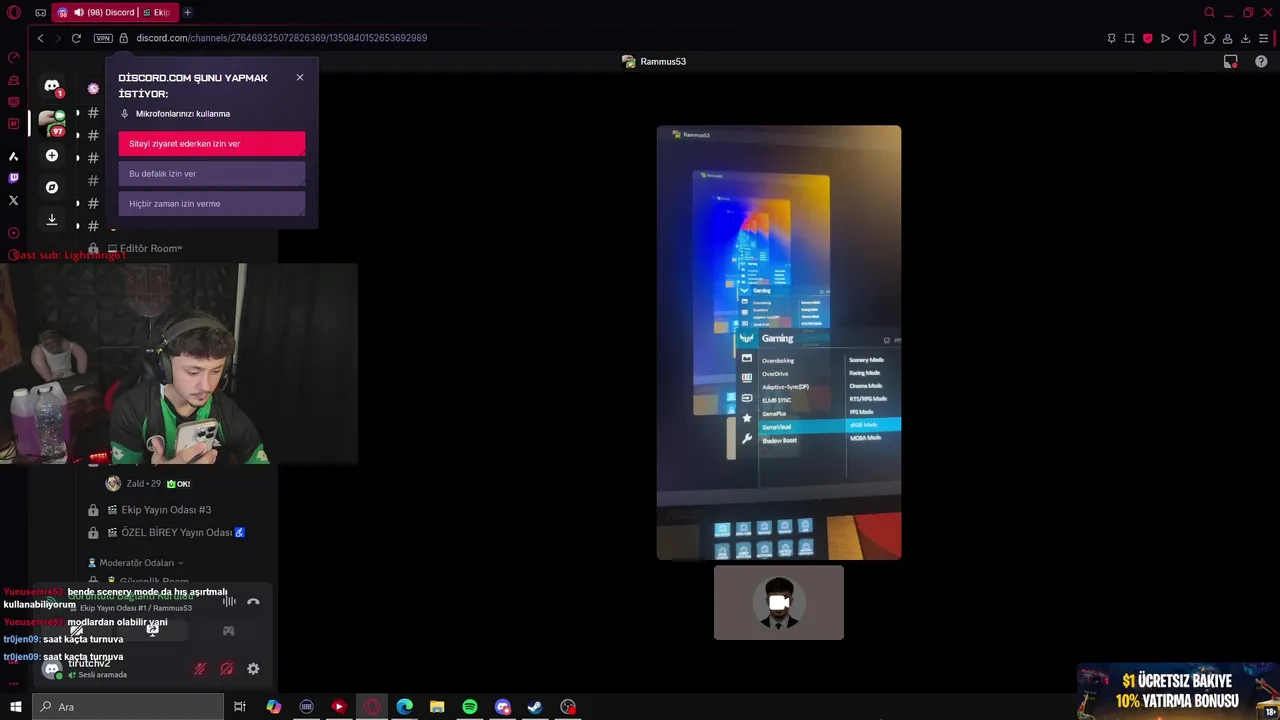Open the Windows Start menu

pyautogui.click(x=15, y=707)
